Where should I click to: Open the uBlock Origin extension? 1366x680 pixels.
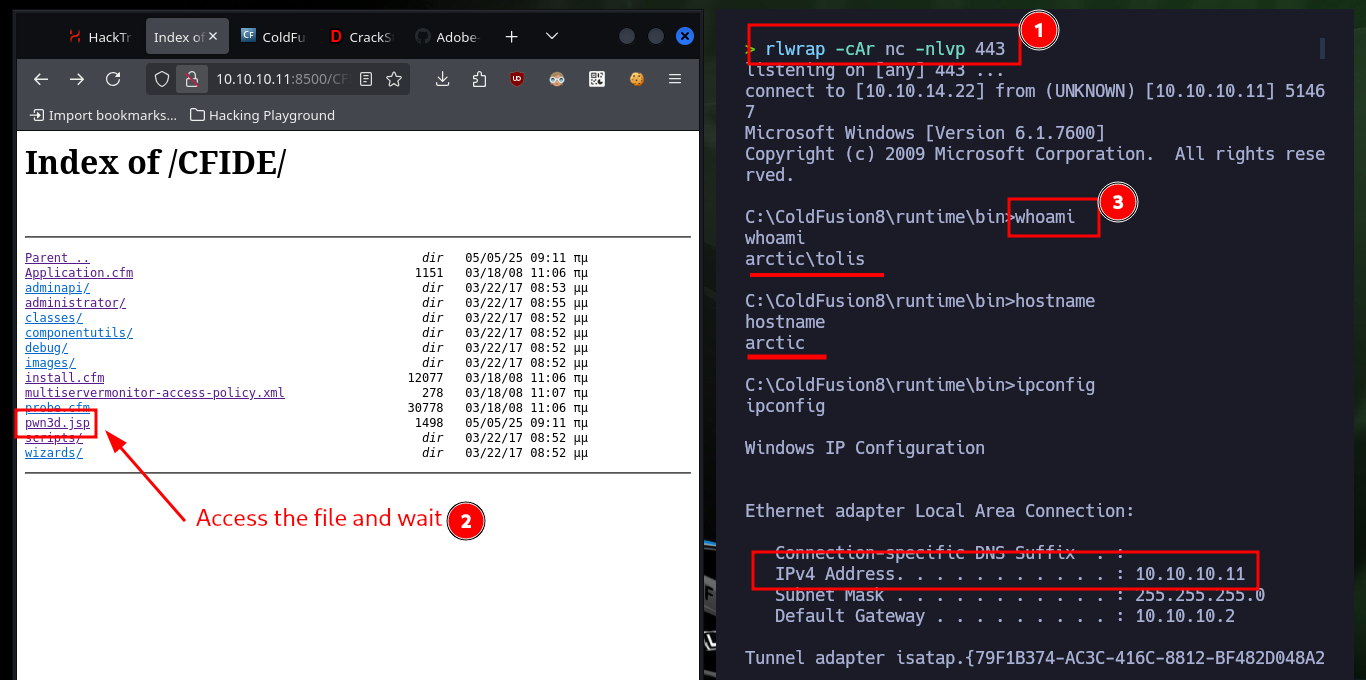coord(517,79)
